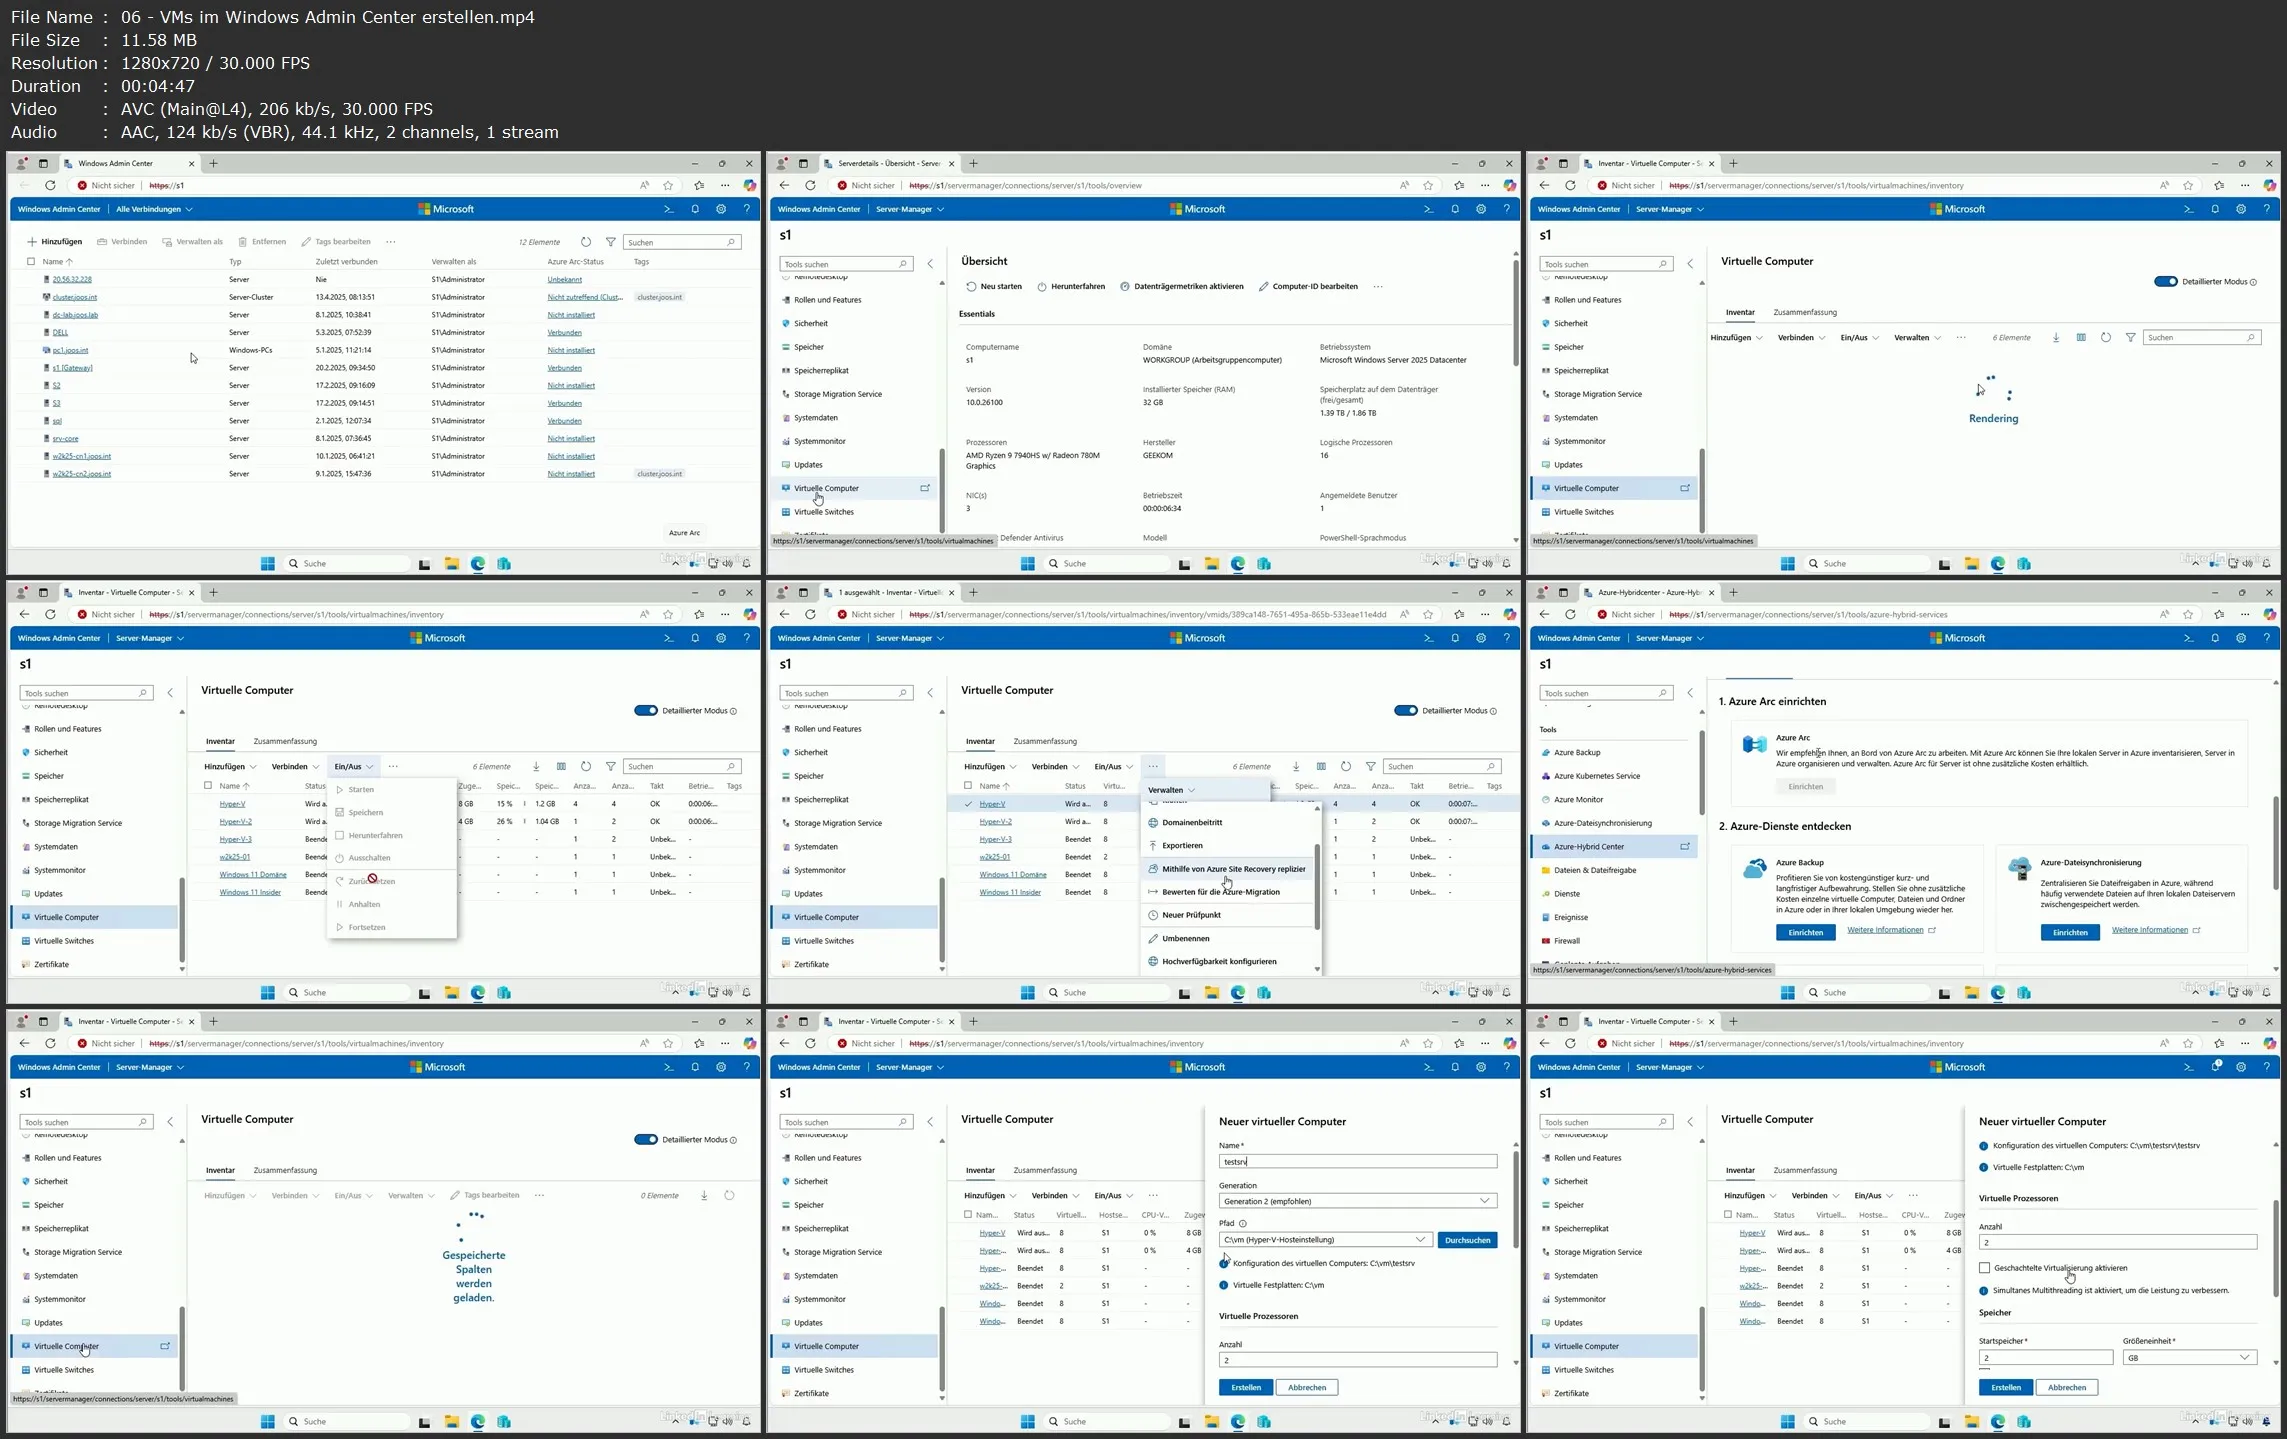Open clusterjoos.int connection link
The height and width of the screenshot is (1439, 2287).
click(x=75, y=298)
